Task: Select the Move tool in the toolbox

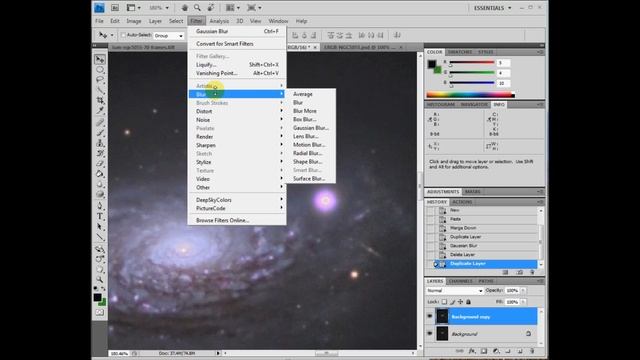Action: (100, 60)
